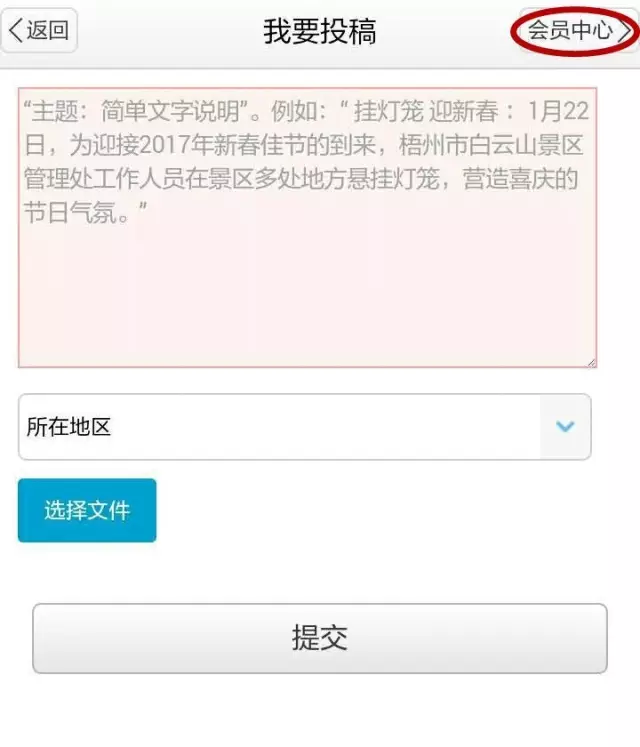Click the right chevron after 会员中心
This screenshot has width=640, height=747.
point(625,31)
